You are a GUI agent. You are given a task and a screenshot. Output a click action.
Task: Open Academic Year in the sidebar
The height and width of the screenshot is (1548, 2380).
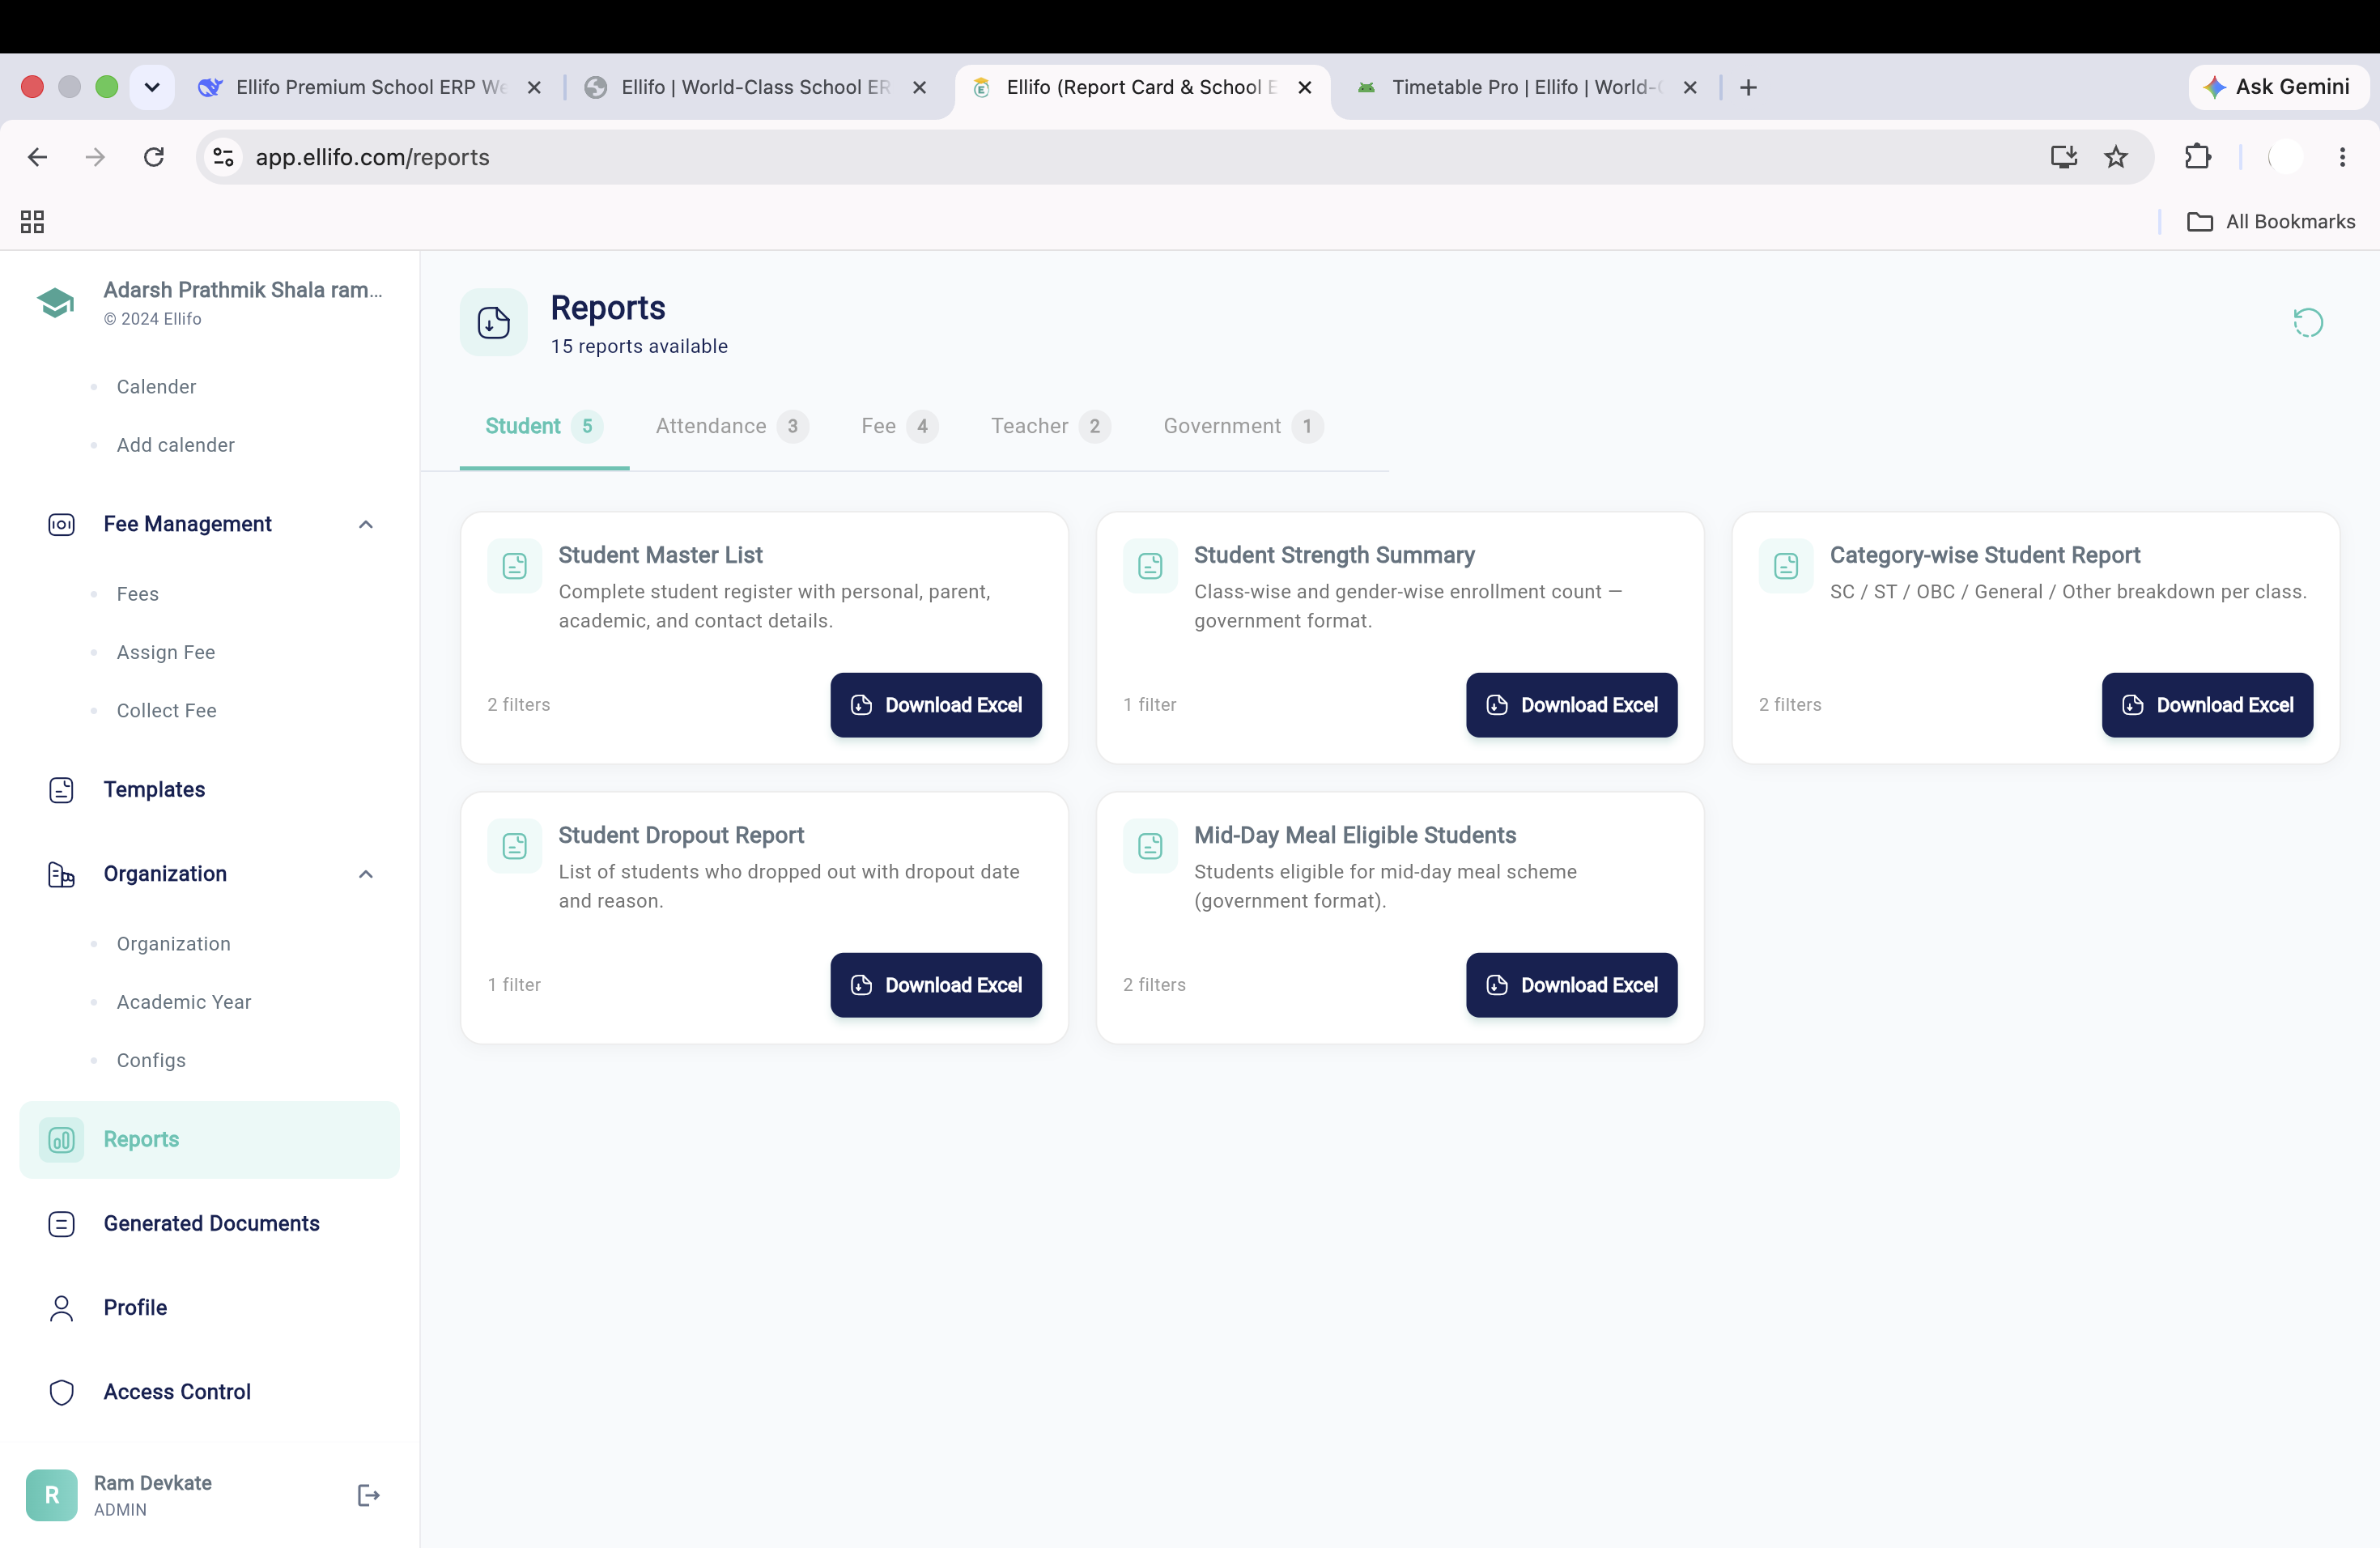(184, 1002)
